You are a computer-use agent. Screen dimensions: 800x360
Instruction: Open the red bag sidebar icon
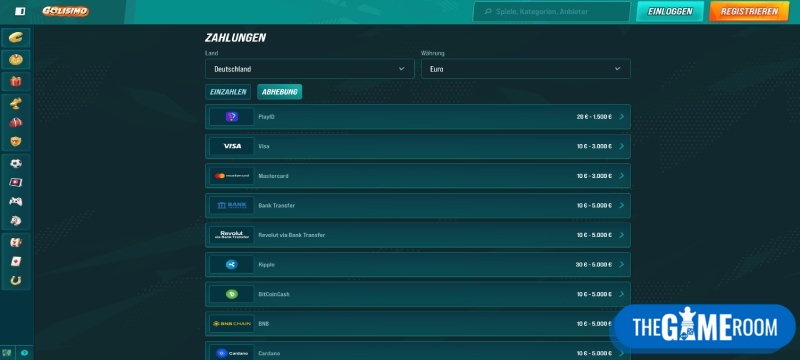(16, 122)
